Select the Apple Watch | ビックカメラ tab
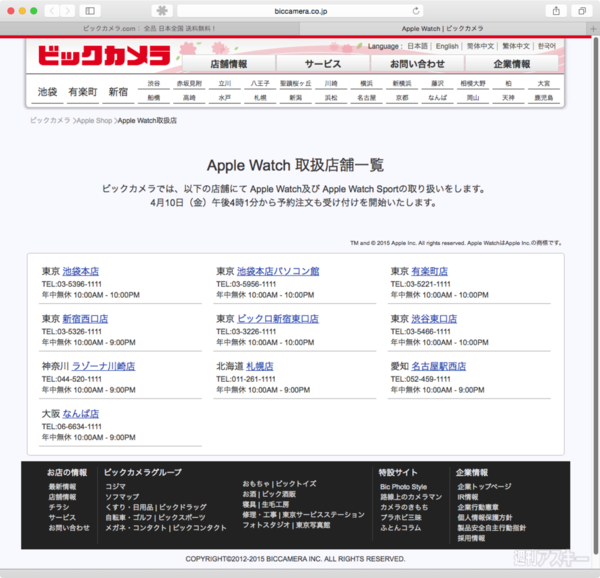600x578 pixels. 443,29
